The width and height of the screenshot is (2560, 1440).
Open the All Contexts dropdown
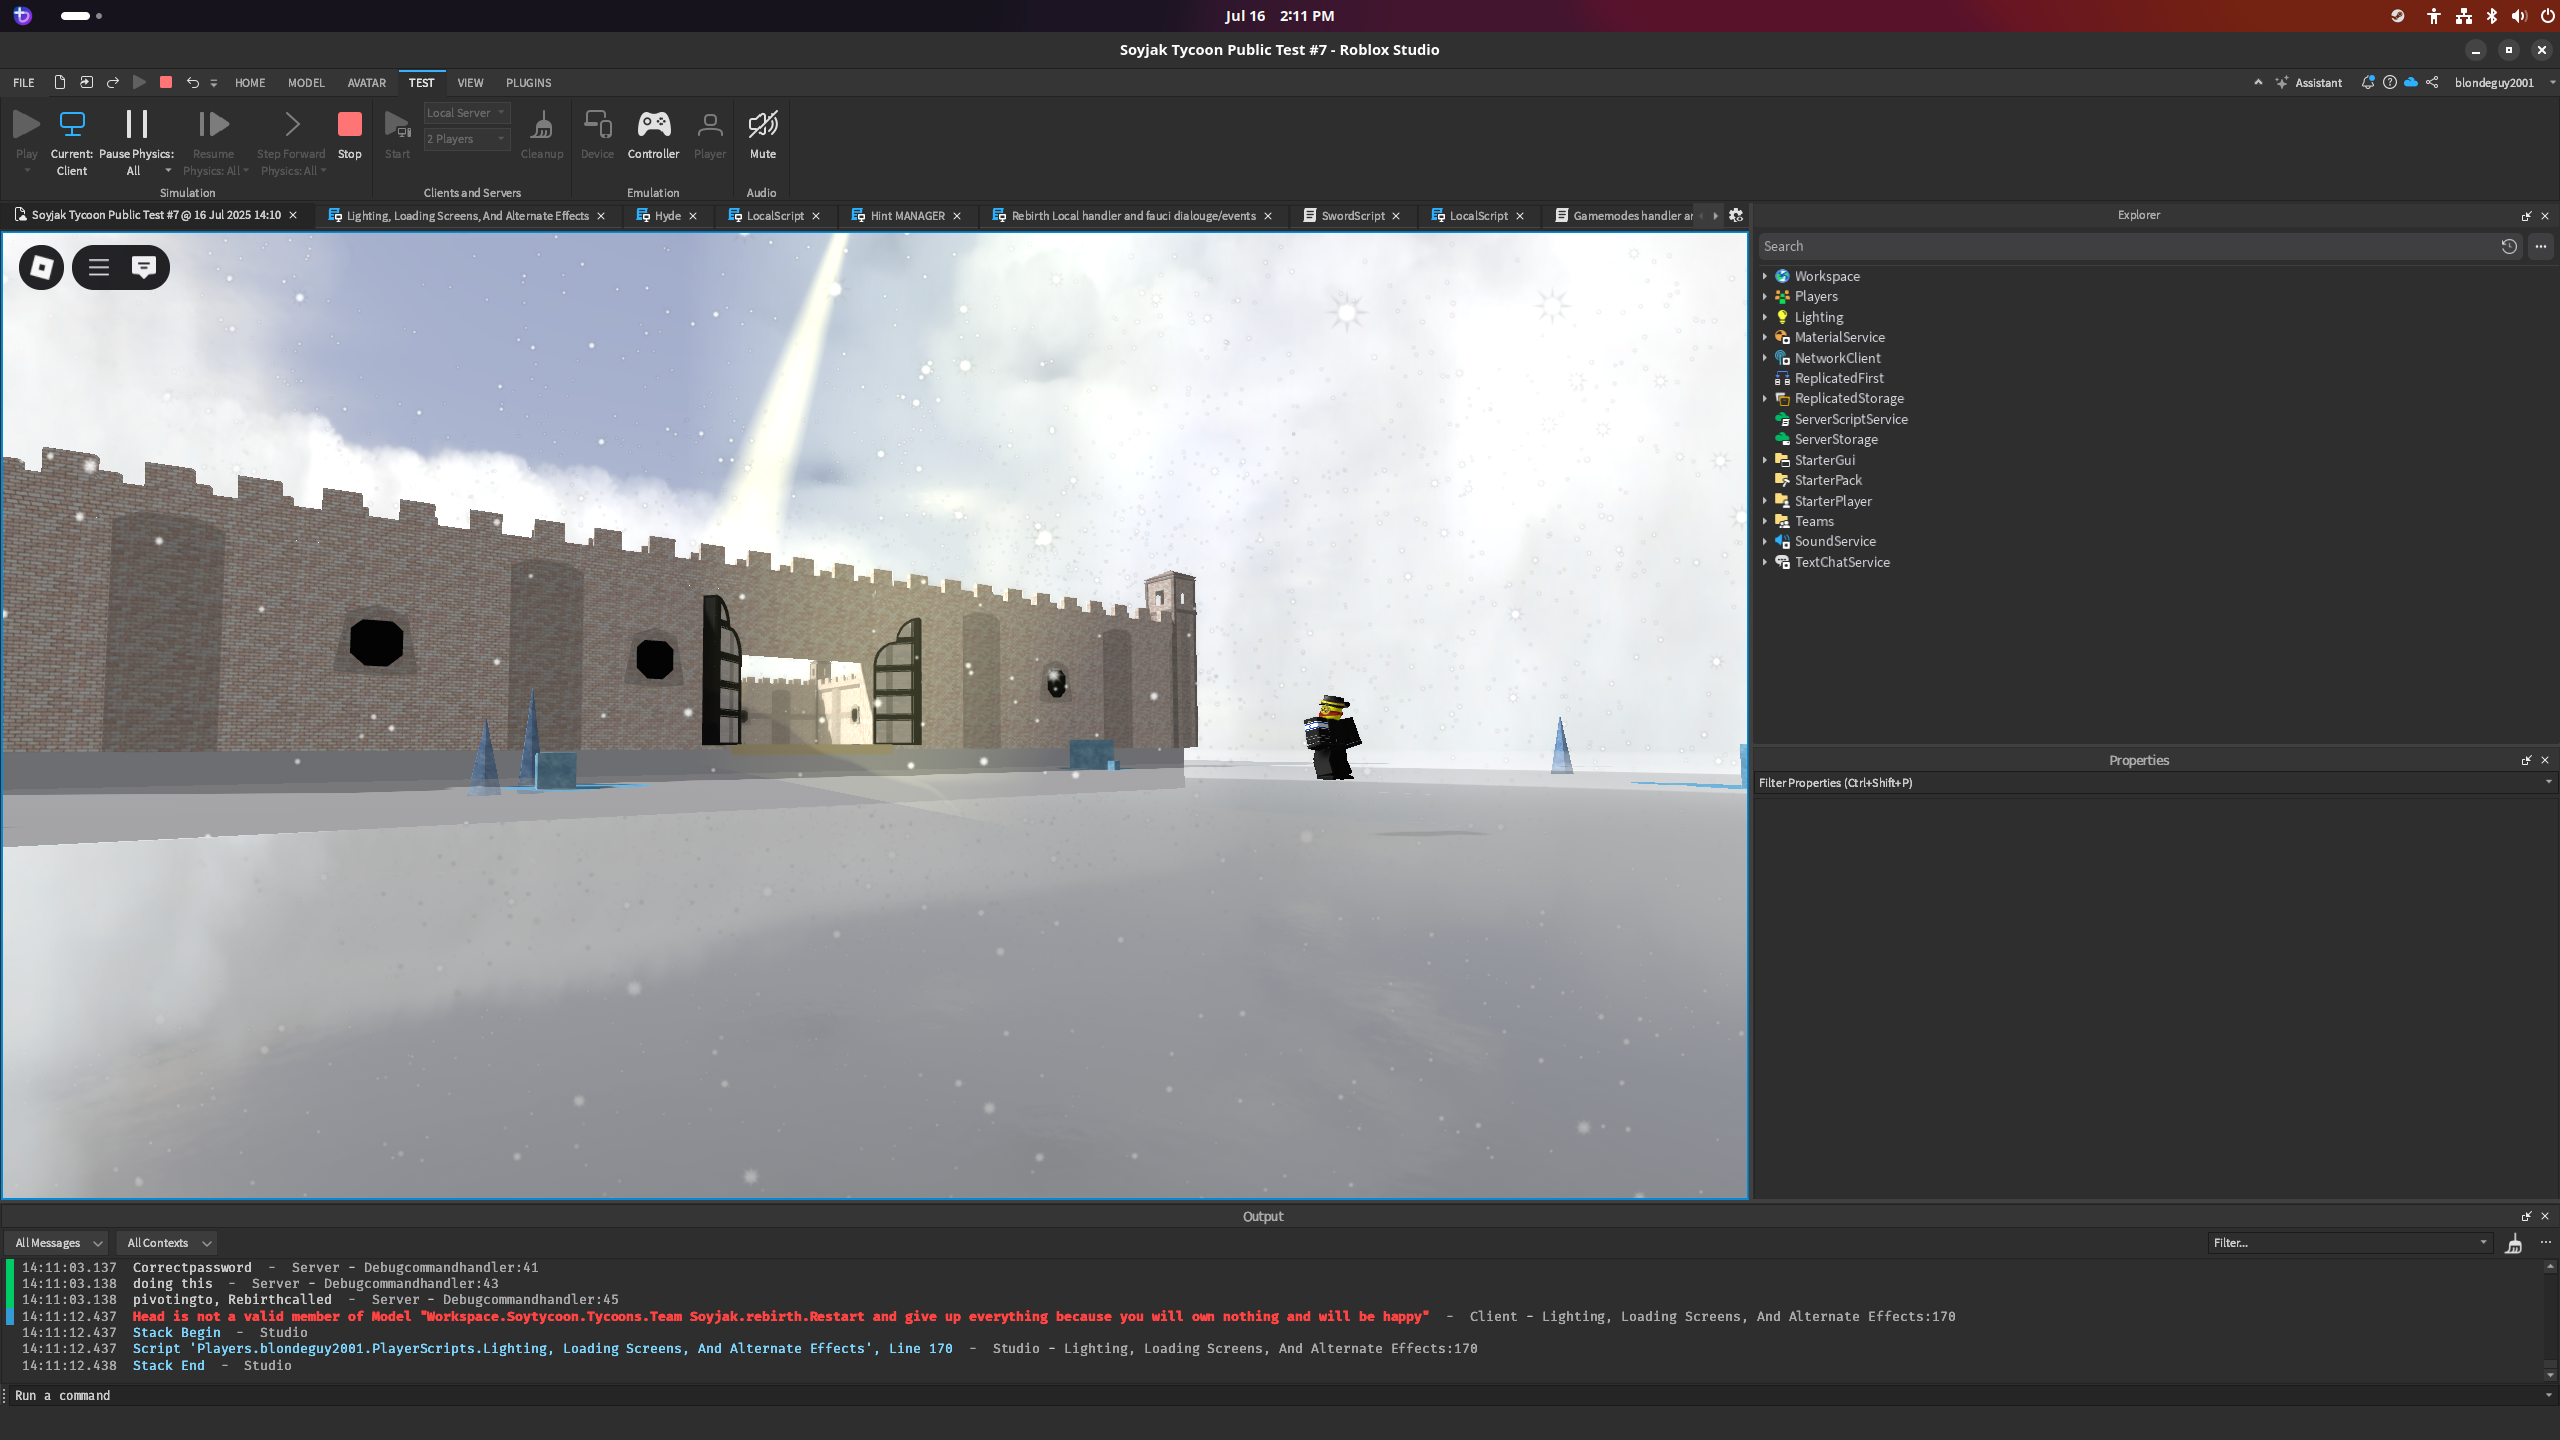[168, 1243]
